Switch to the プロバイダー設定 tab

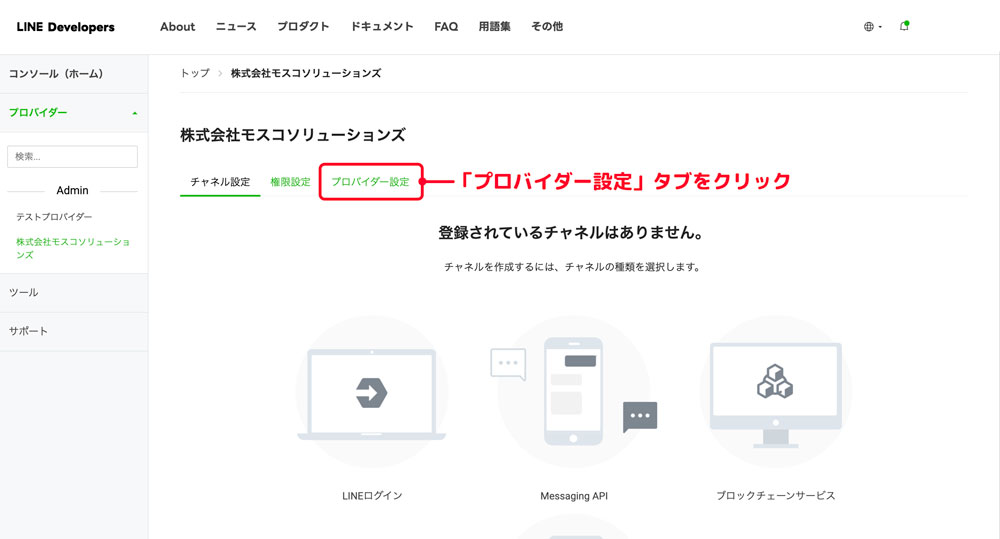(x=371, y=182)
